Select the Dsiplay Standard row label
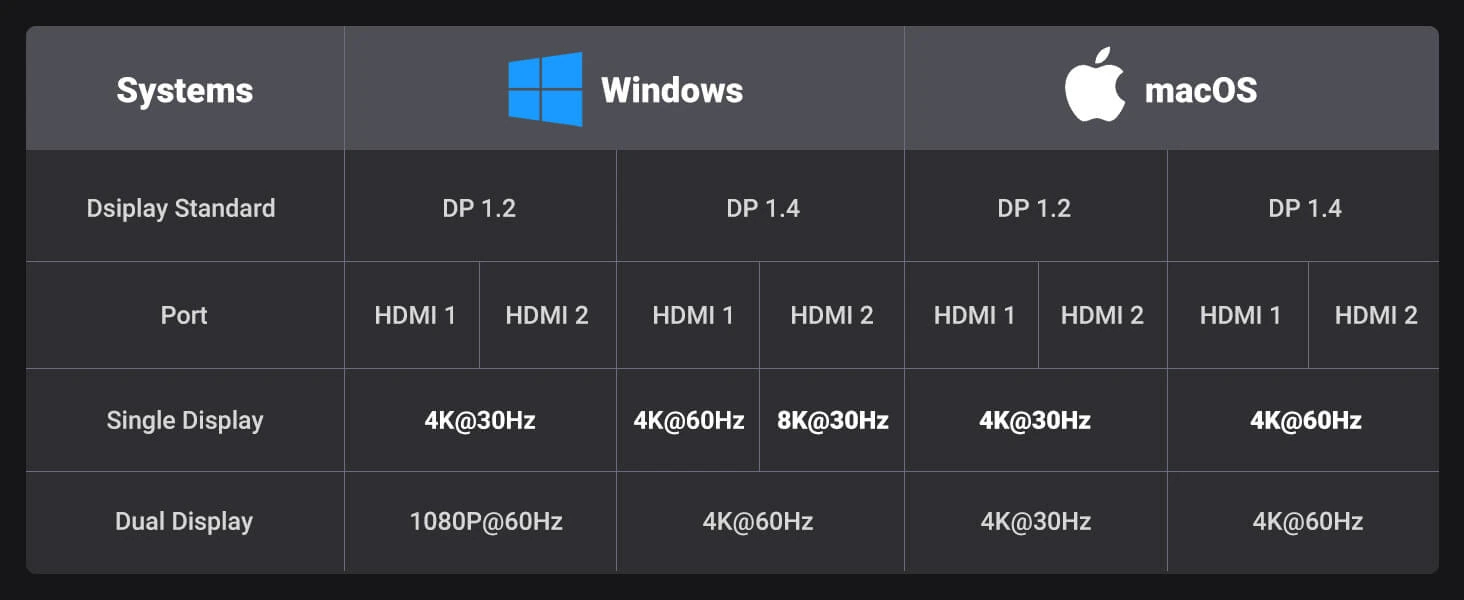1464x600 pixels. tap(181, 209)
